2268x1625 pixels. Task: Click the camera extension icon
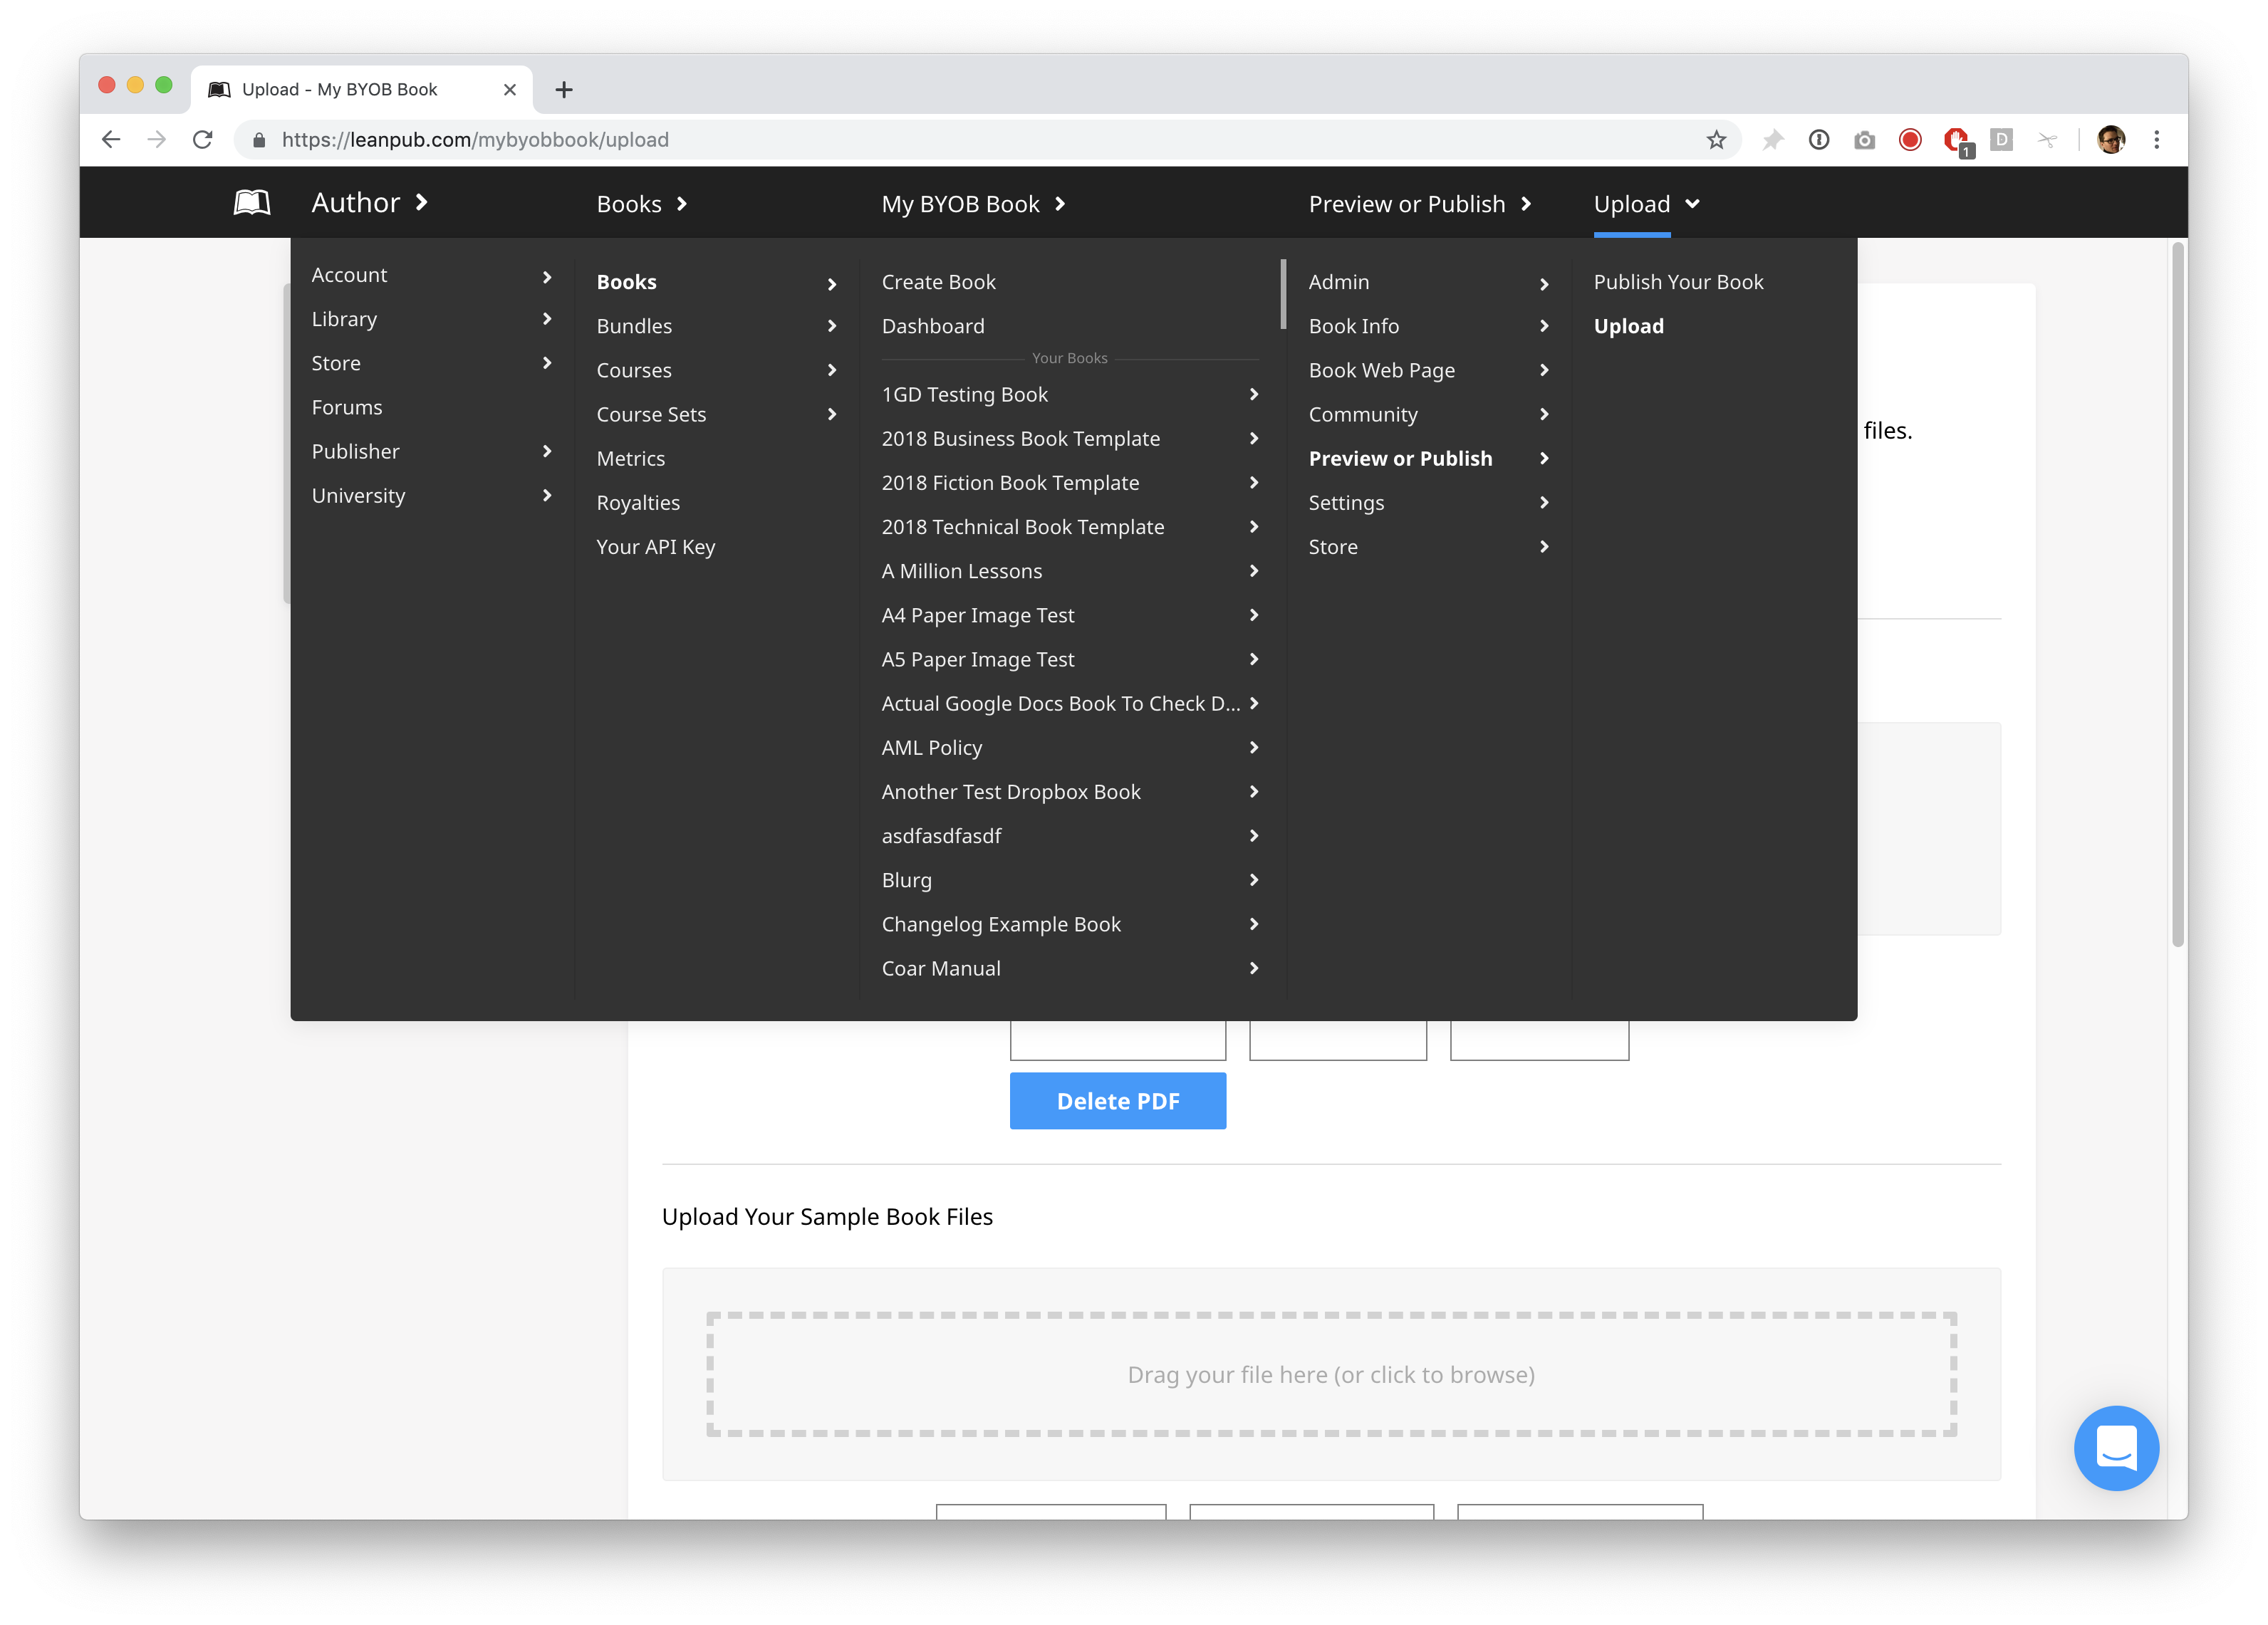[x=1864, y=140]
